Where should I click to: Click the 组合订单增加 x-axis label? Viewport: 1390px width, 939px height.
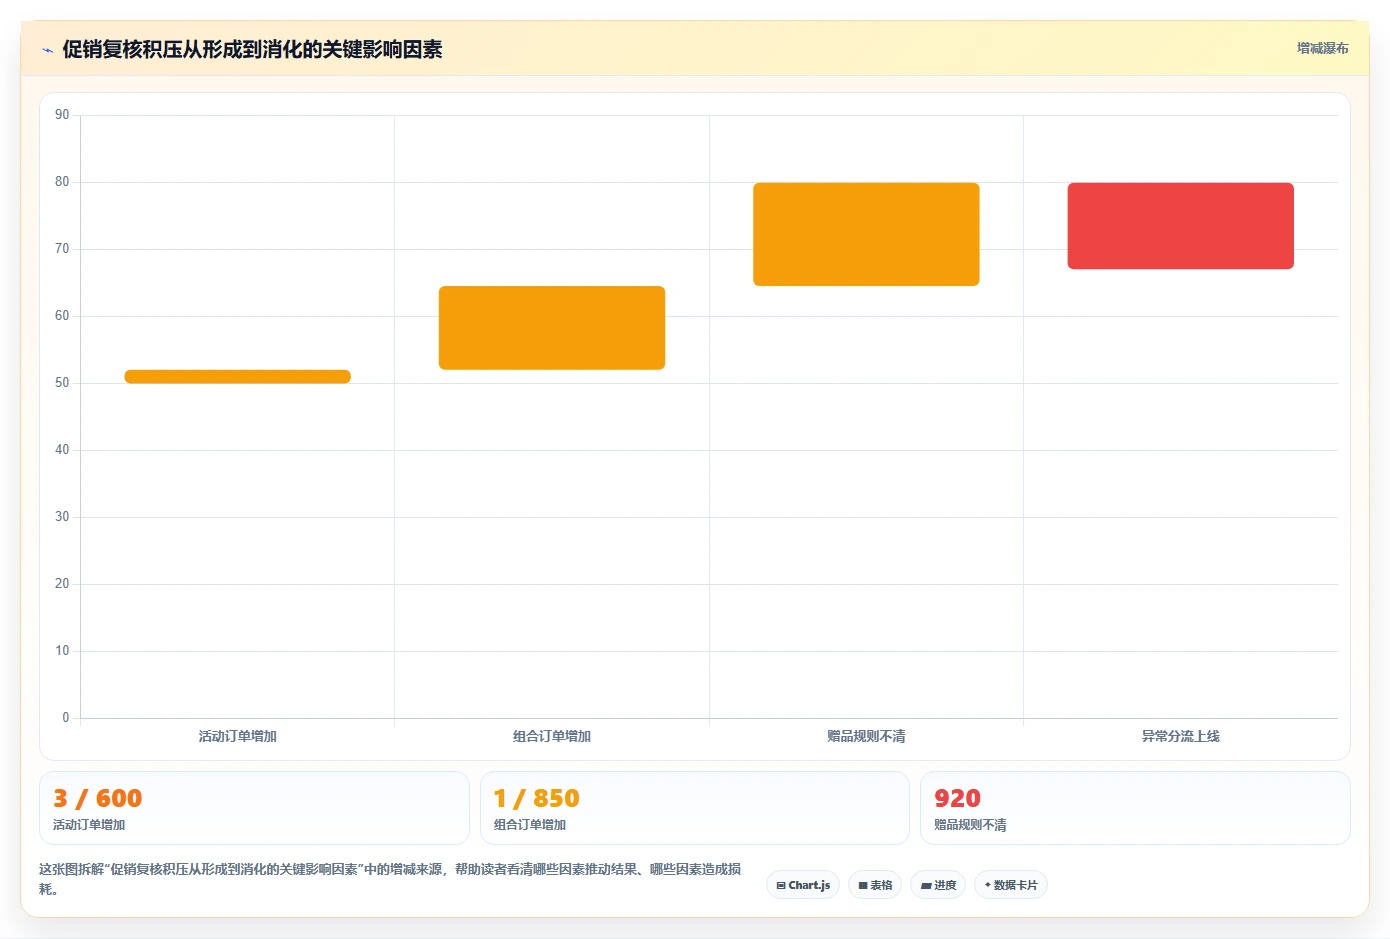pos(552,736)
